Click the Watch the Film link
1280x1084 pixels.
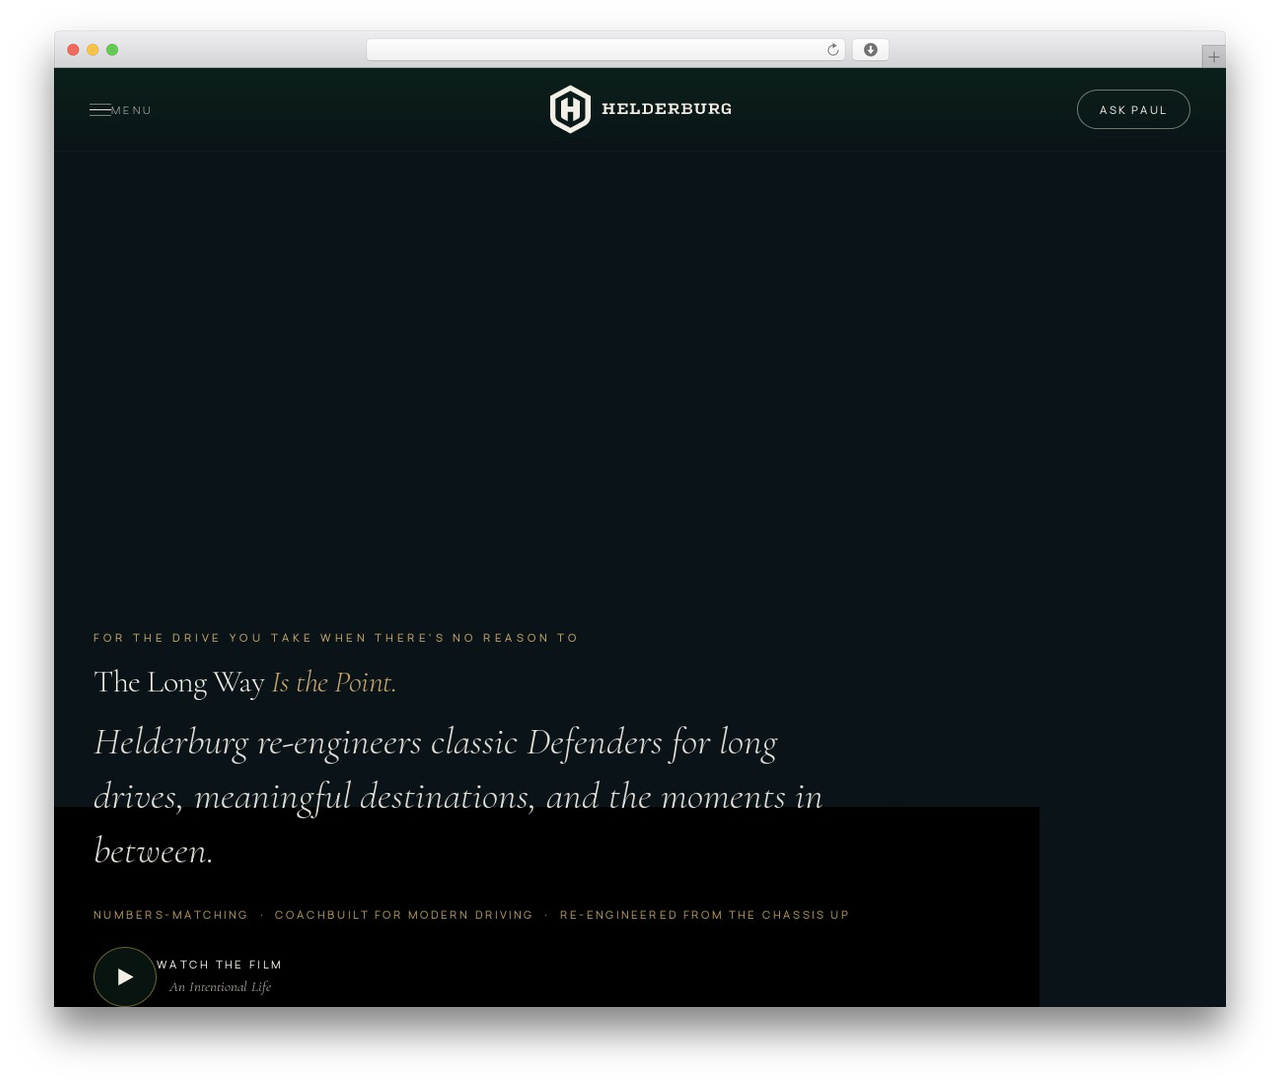(x=219, y=965)
